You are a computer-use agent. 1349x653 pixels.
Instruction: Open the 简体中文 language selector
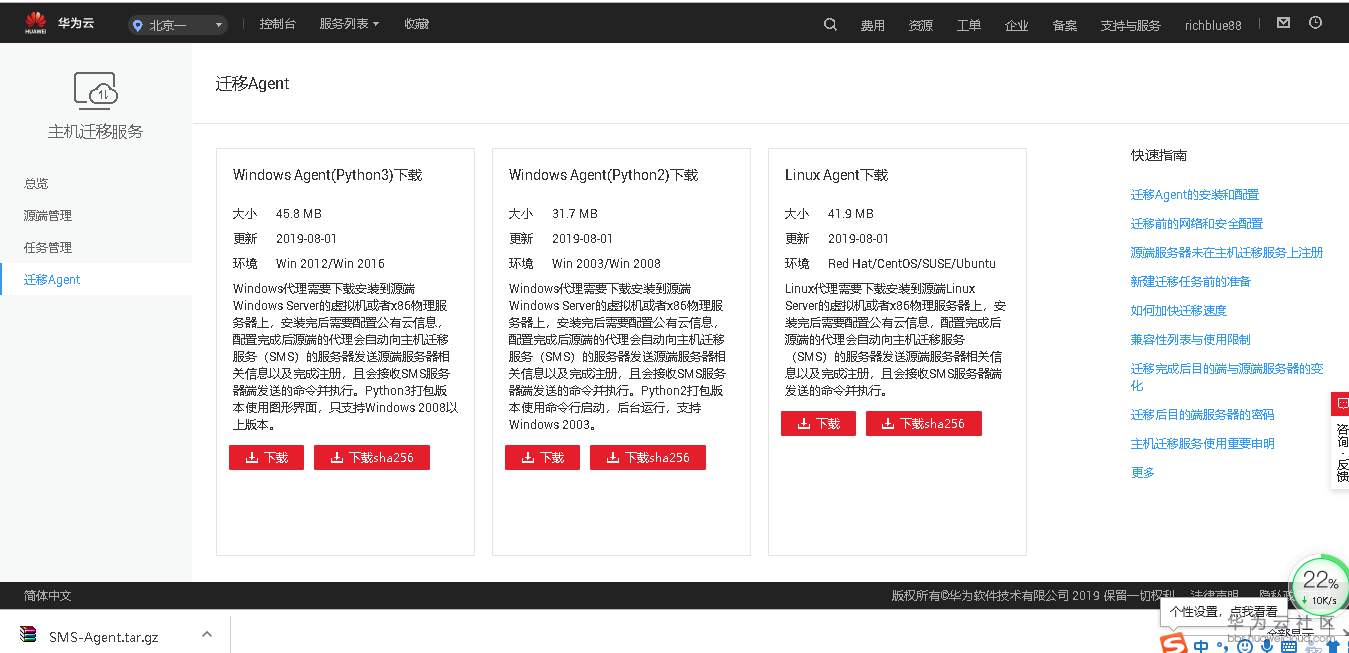48,596
